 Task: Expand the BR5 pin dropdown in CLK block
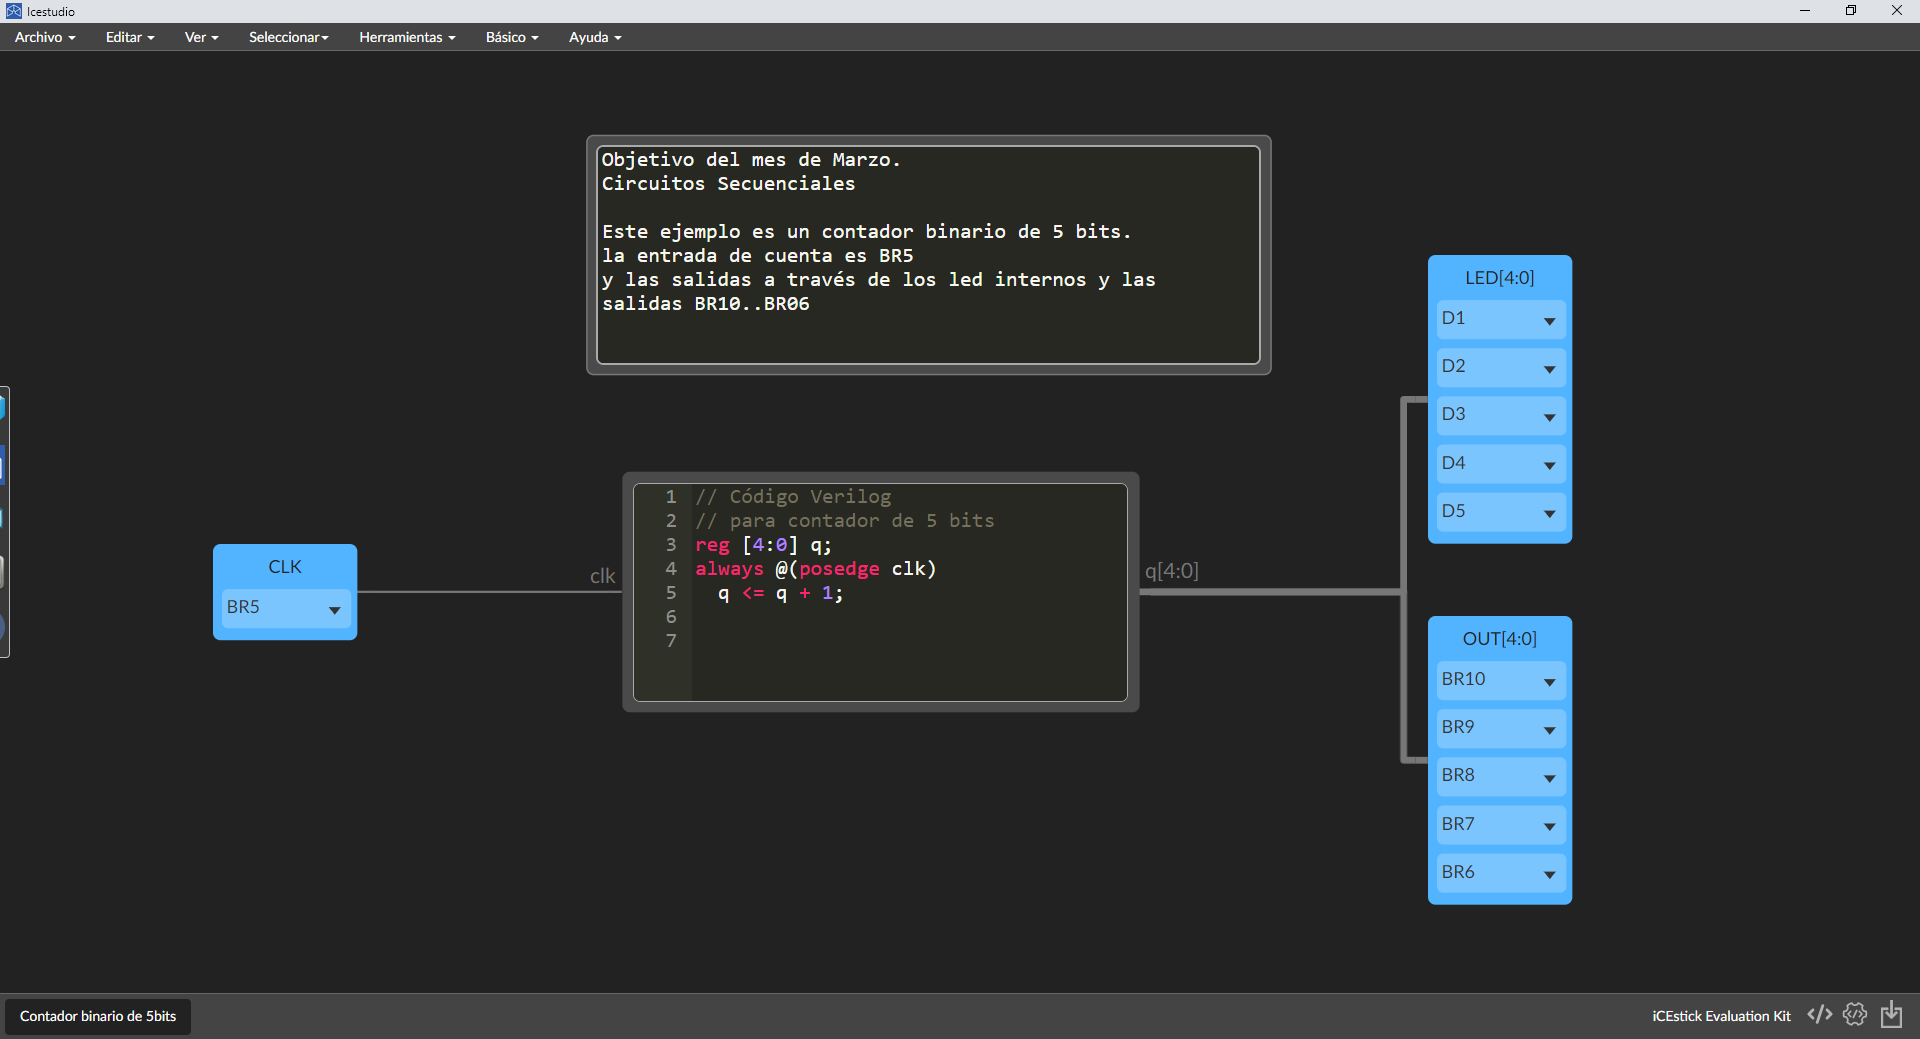(285, 608)
